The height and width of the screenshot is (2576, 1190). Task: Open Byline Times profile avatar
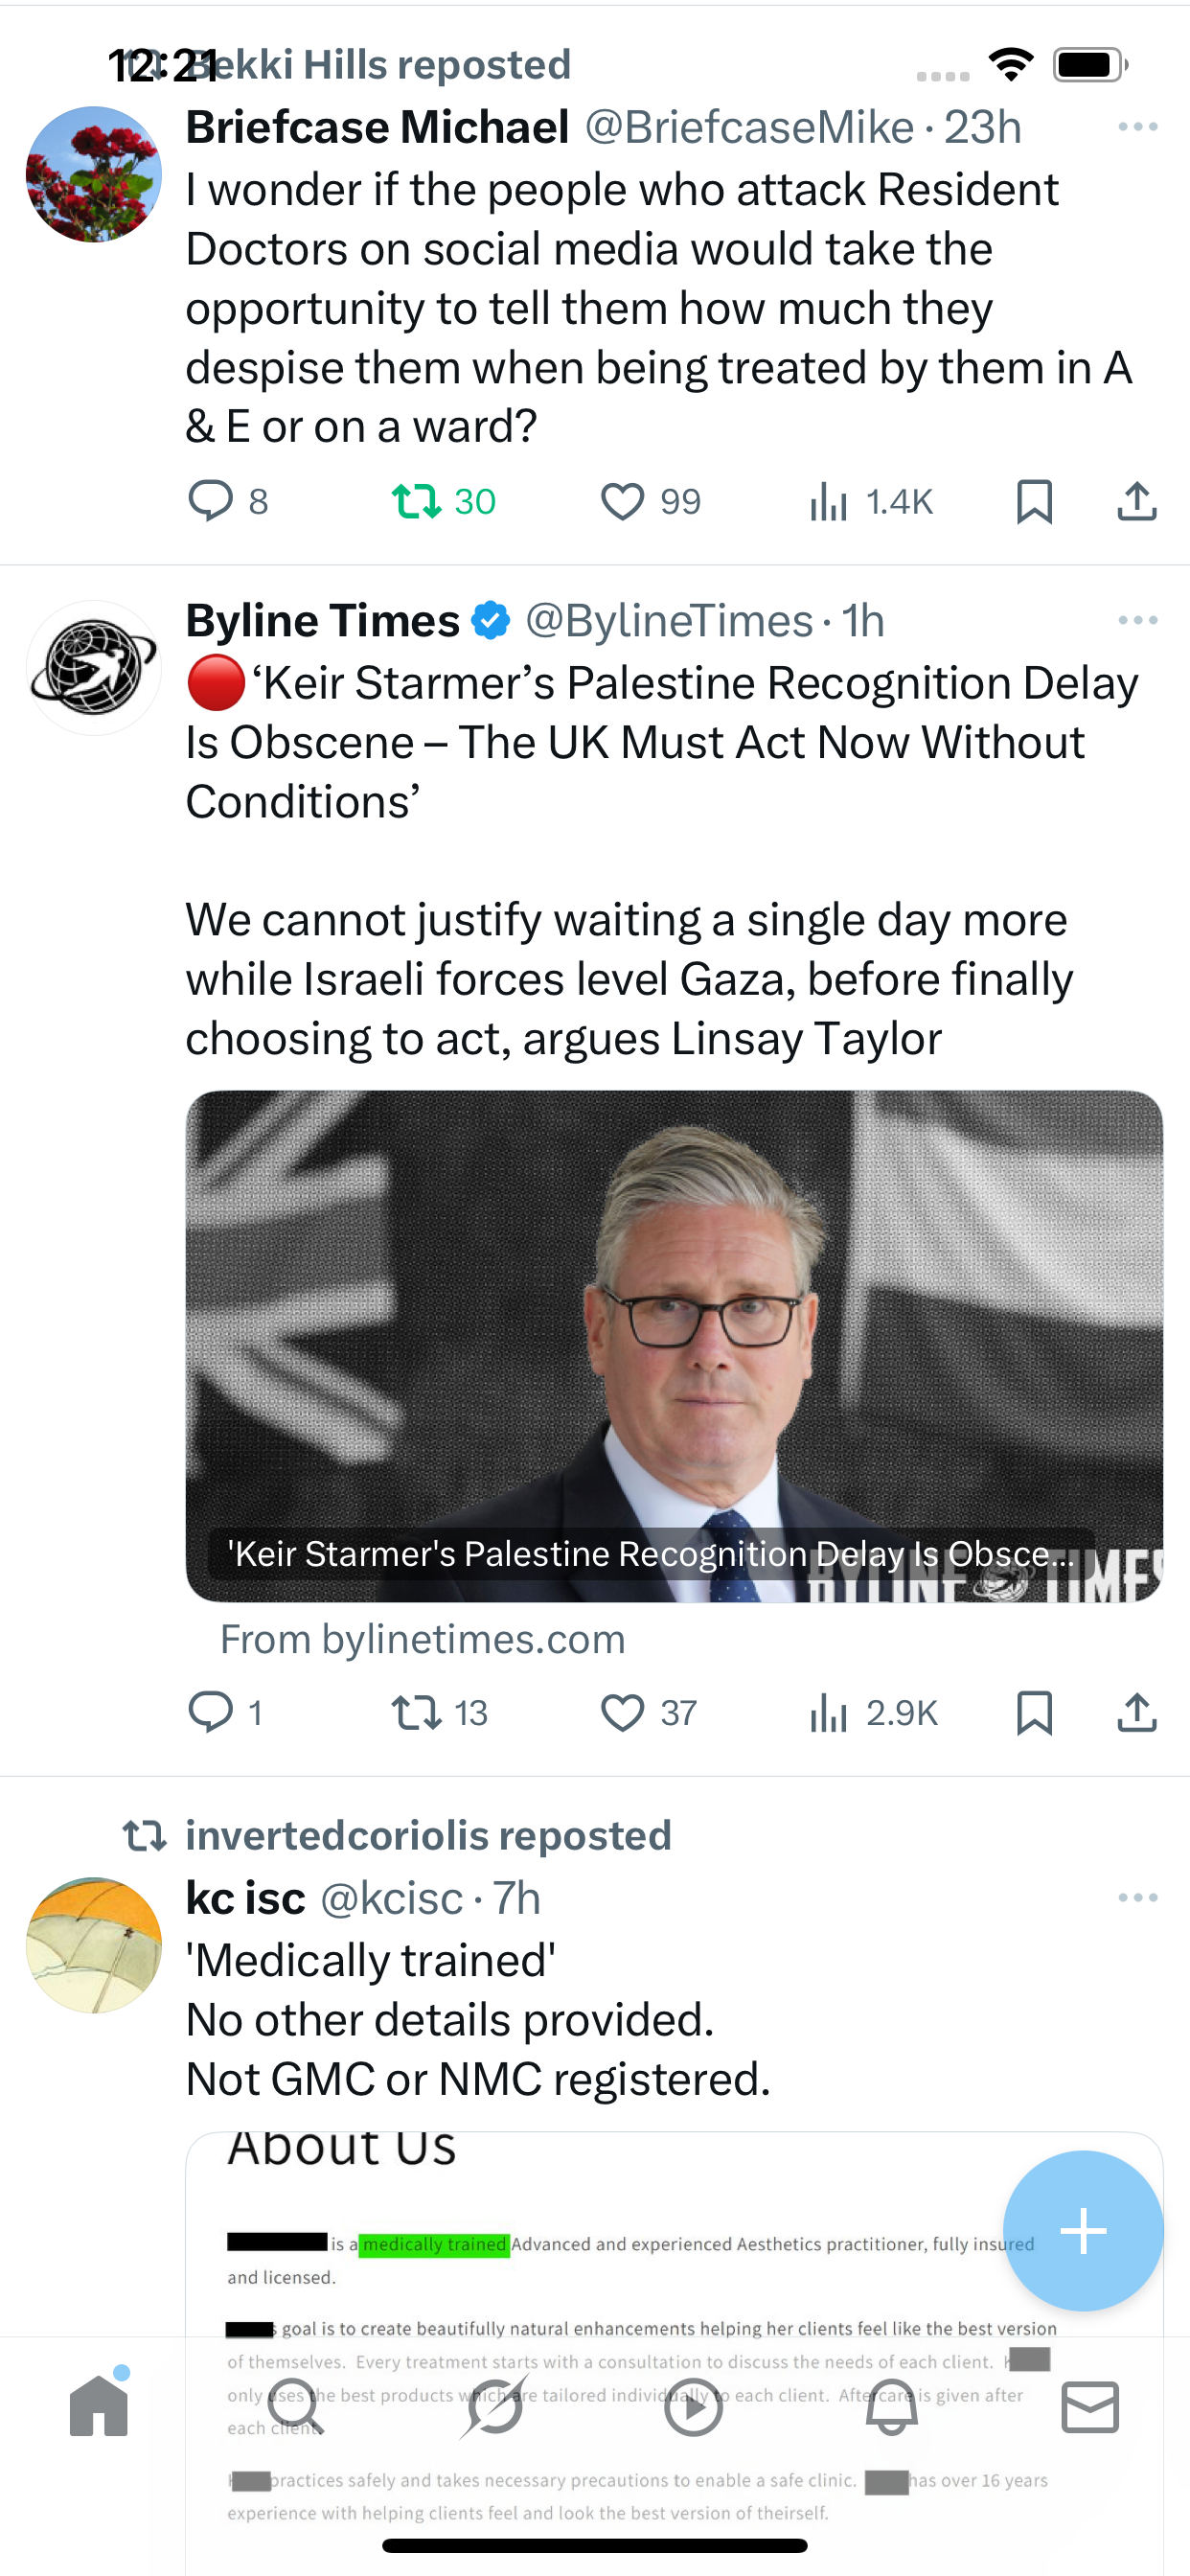tap(93, 668)
